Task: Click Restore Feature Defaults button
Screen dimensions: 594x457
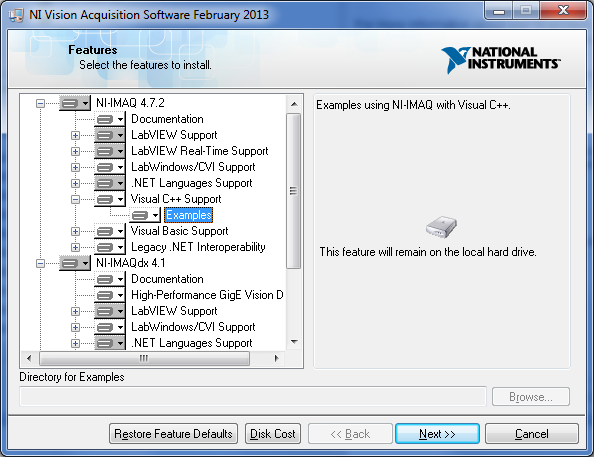Action: pyautogui.click(x=174, y=434)
